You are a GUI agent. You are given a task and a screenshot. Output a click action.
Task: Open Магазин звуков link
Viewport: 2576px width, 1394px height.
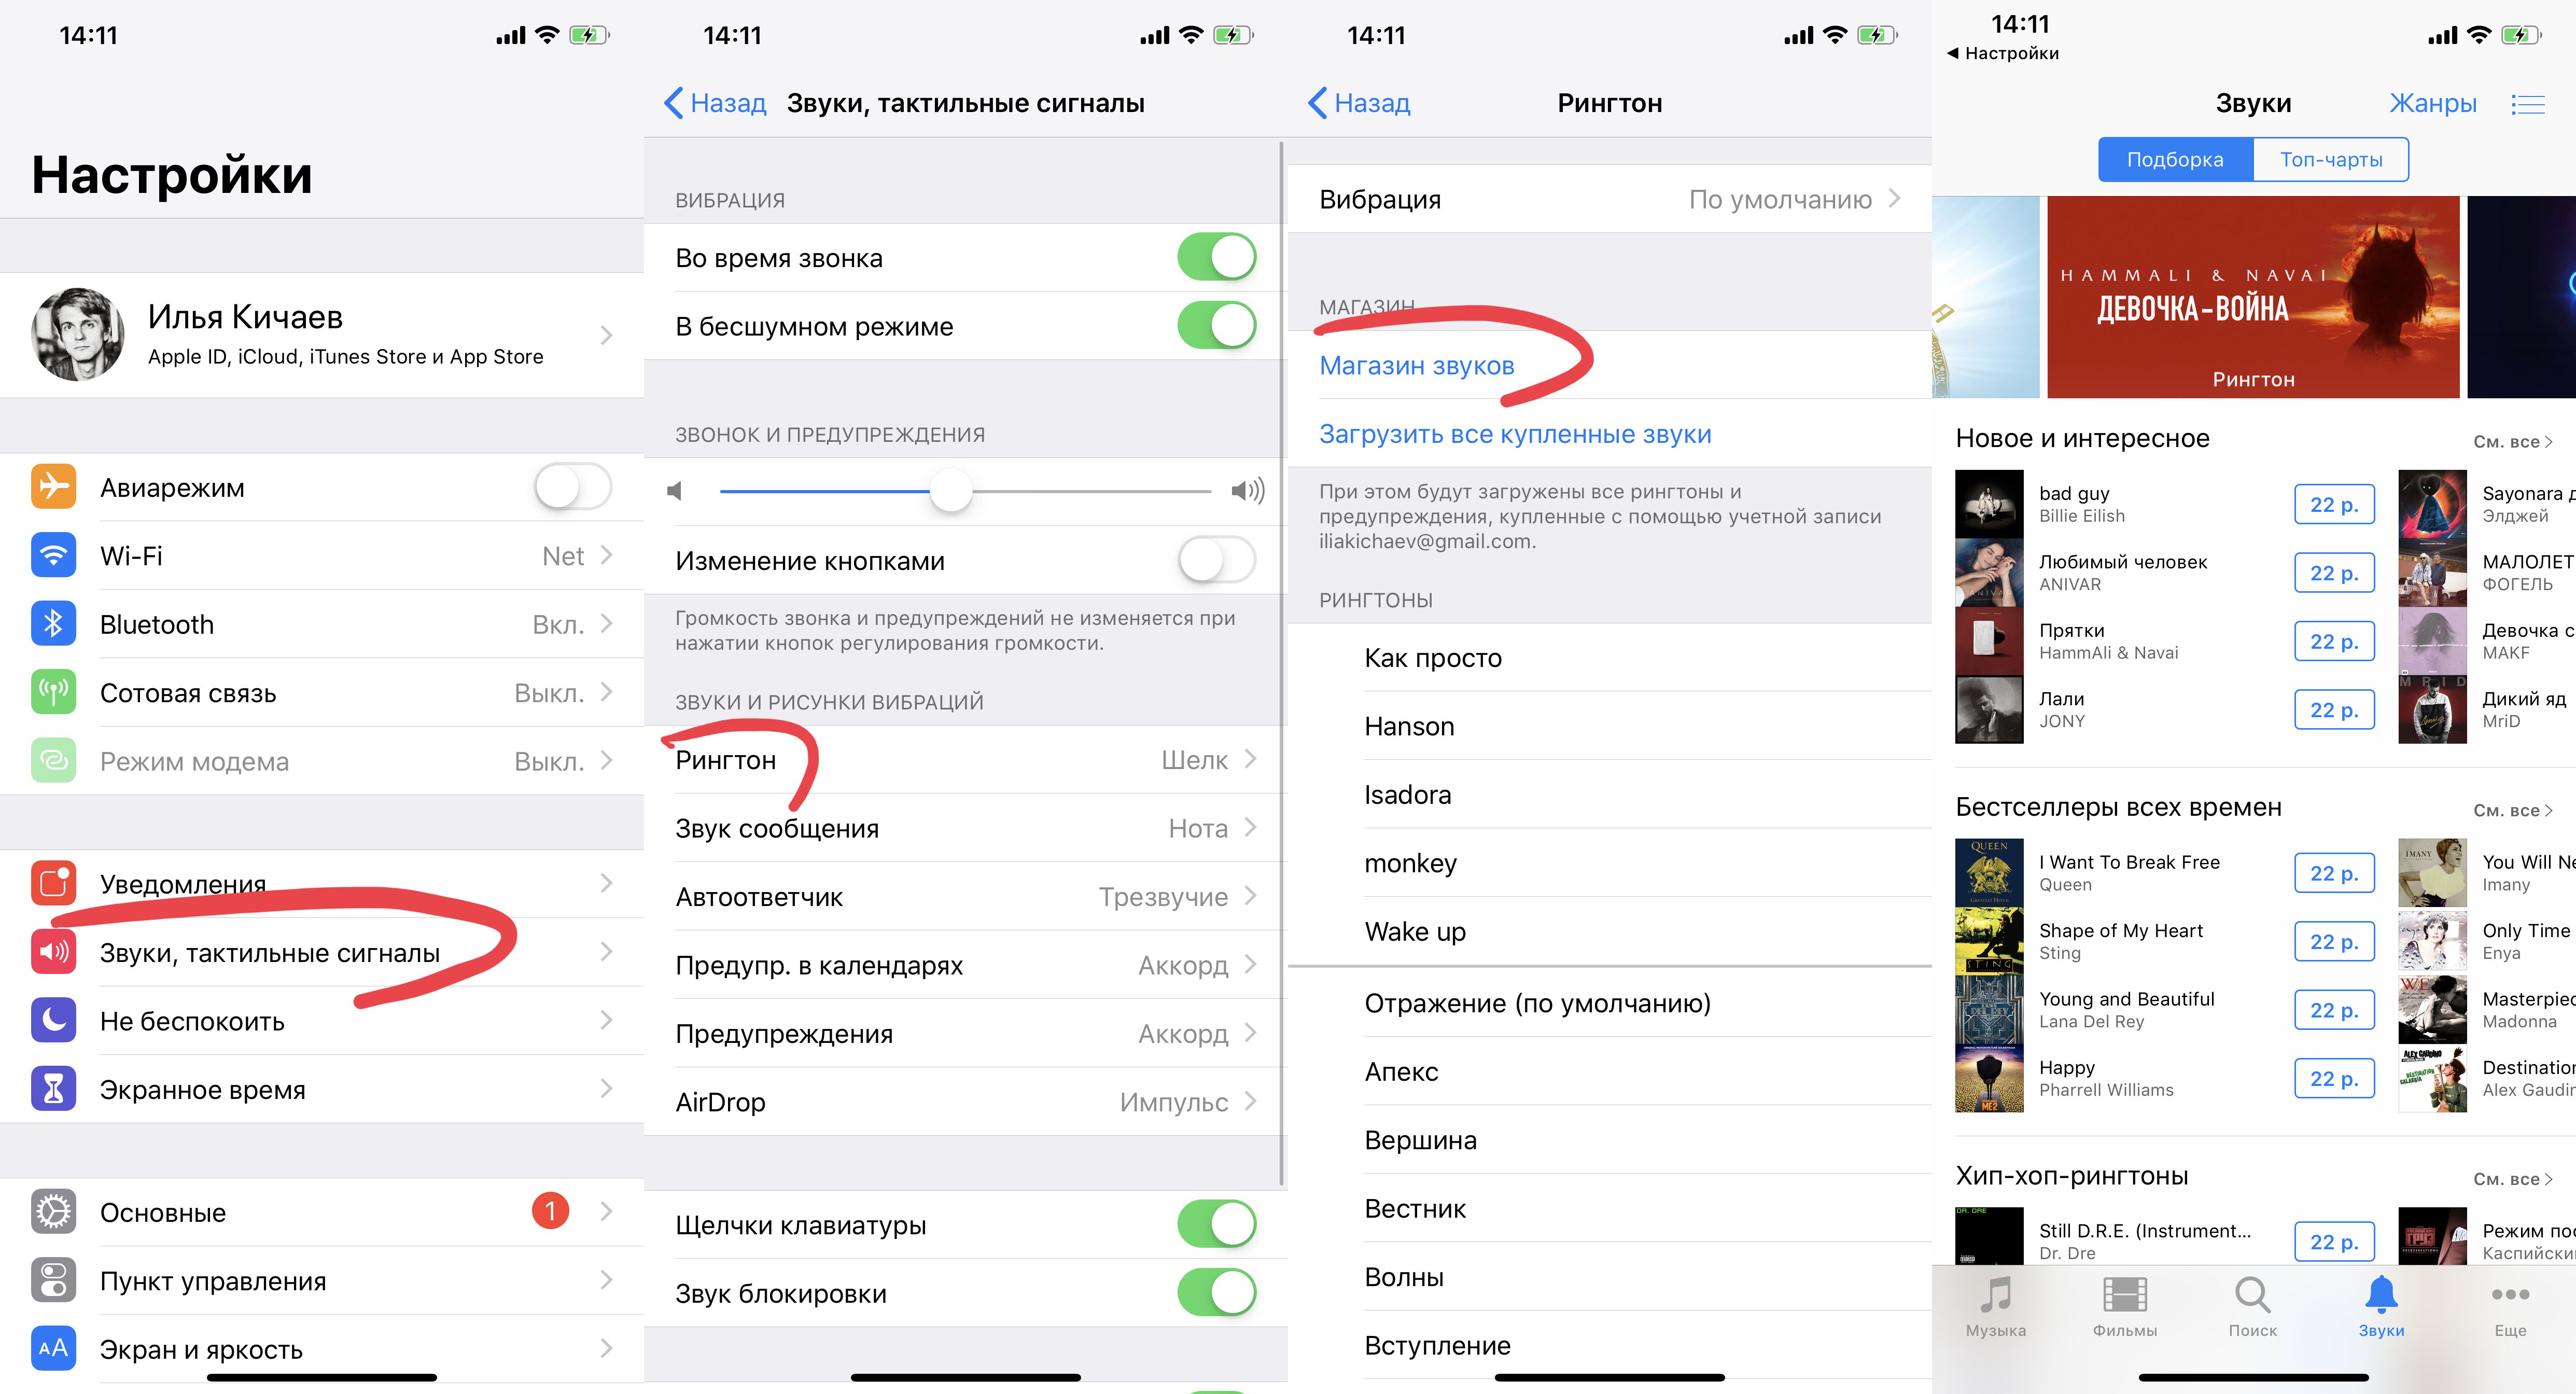(1416, 364)
